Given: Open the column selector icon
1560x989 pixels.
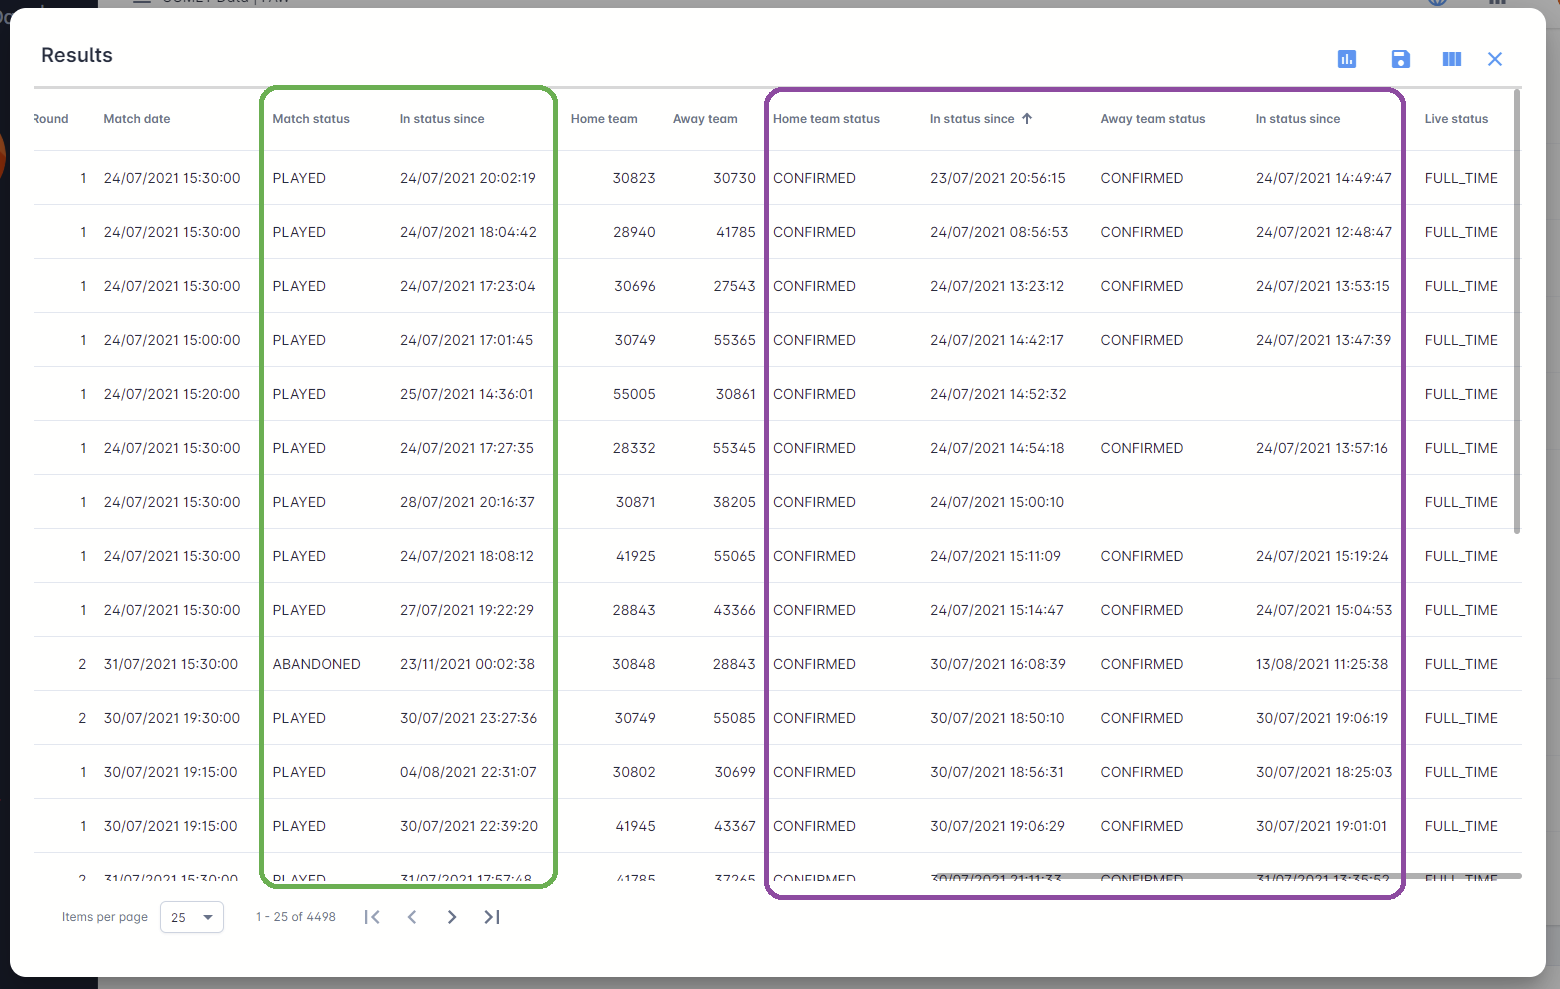Looking at the screenshot, I should (x=1451, y=59).
